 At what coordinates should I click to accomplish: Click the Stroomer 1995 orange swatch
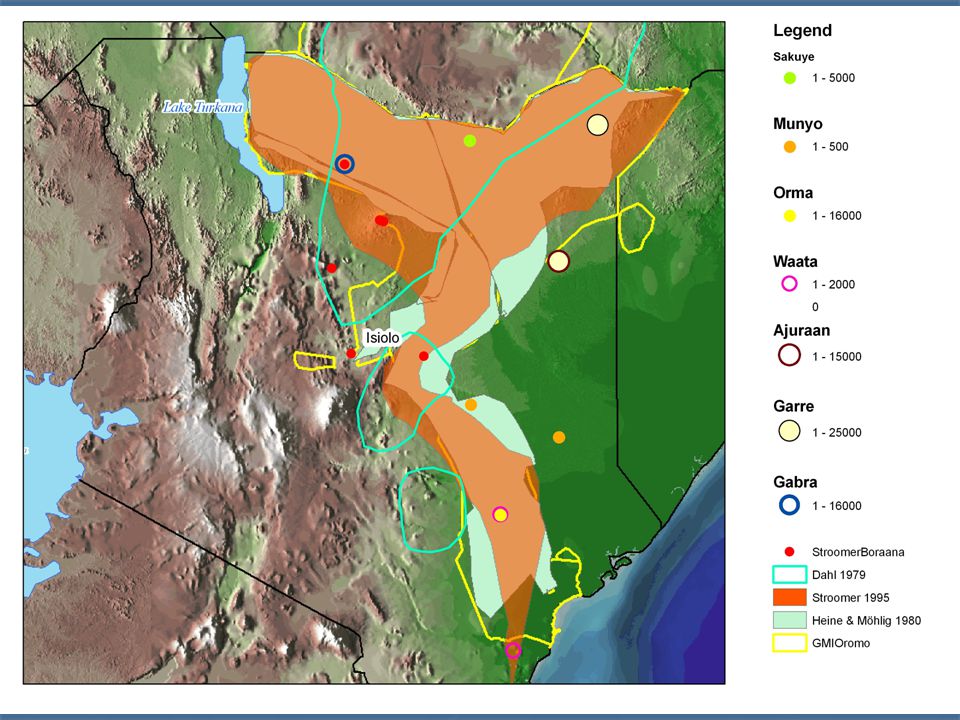point(790,598)
